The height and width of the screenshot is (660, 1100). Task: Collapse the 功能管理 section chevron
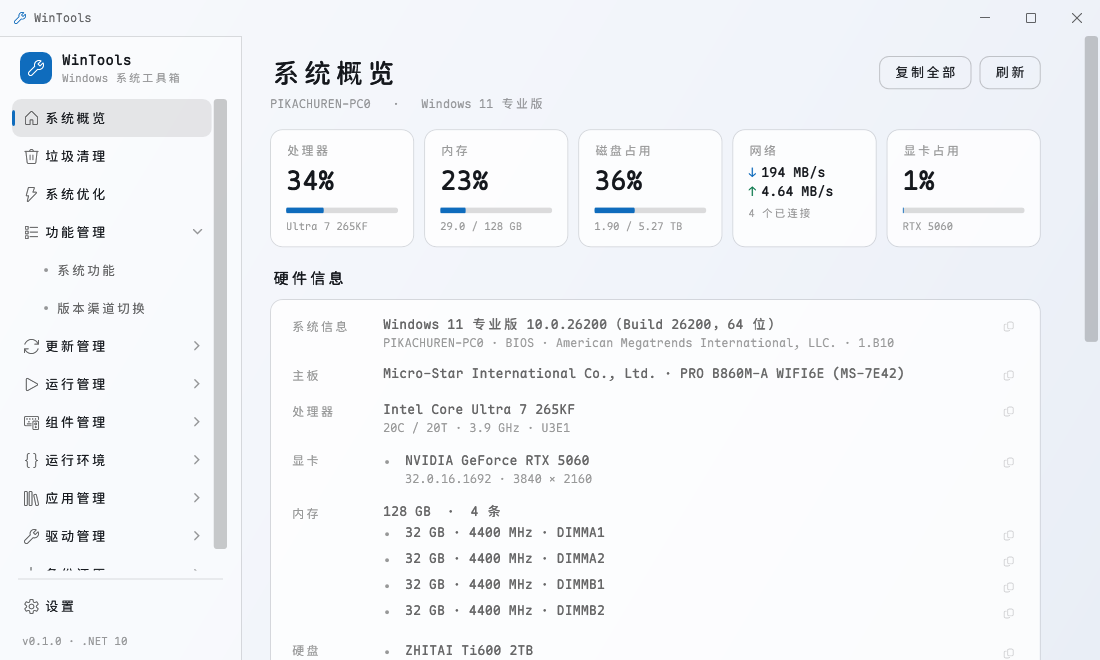point(198,231)
